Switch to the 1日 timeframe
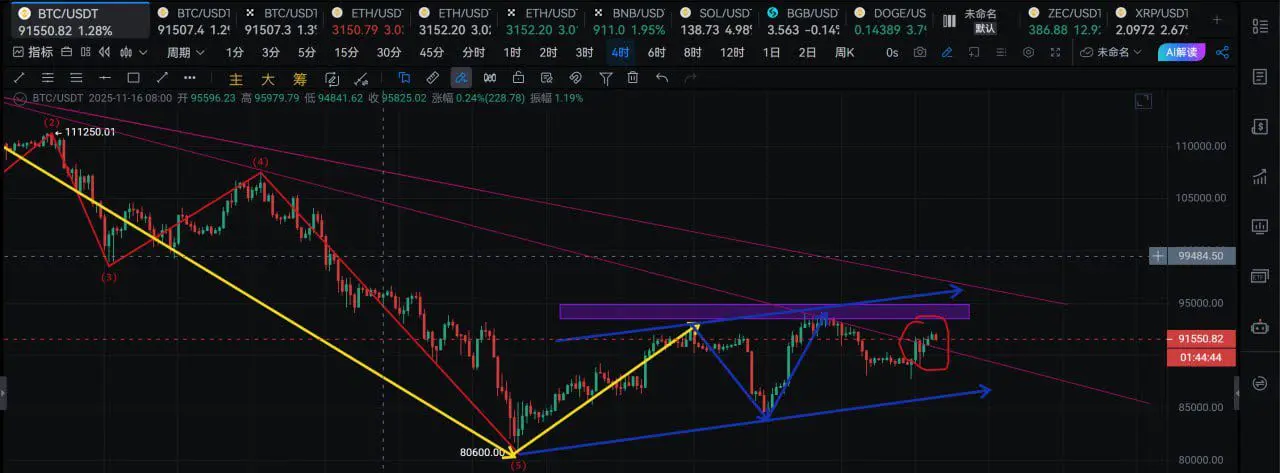 tap(771, 52)
